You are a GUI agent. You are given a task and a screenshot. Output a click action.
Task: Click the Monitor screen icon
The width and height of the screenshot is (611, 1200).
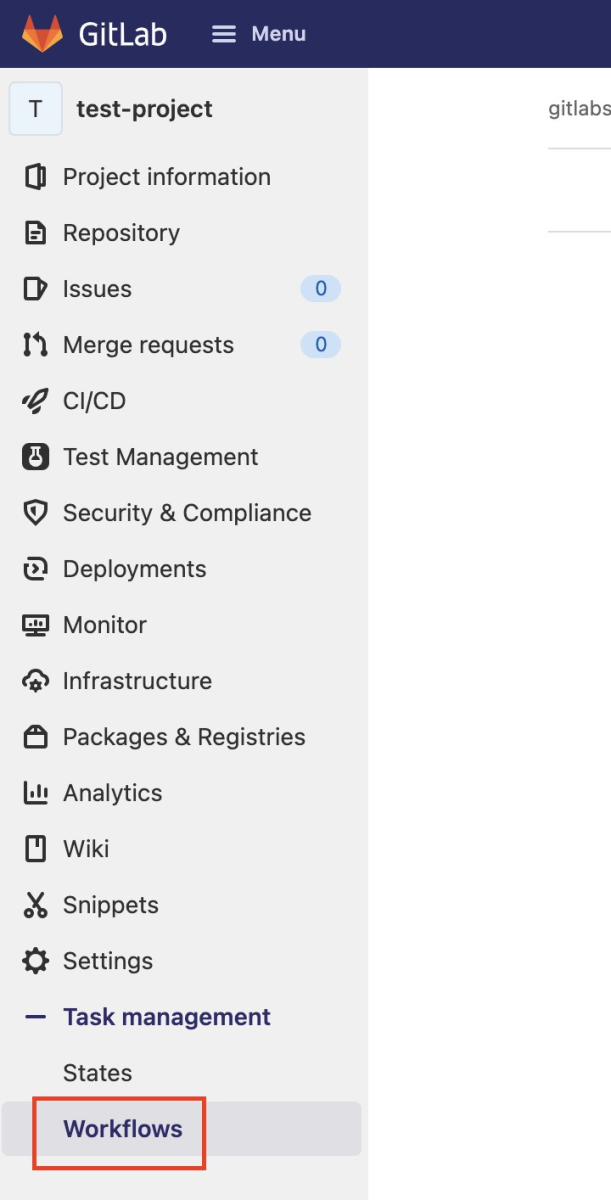(x=35, y=625)
